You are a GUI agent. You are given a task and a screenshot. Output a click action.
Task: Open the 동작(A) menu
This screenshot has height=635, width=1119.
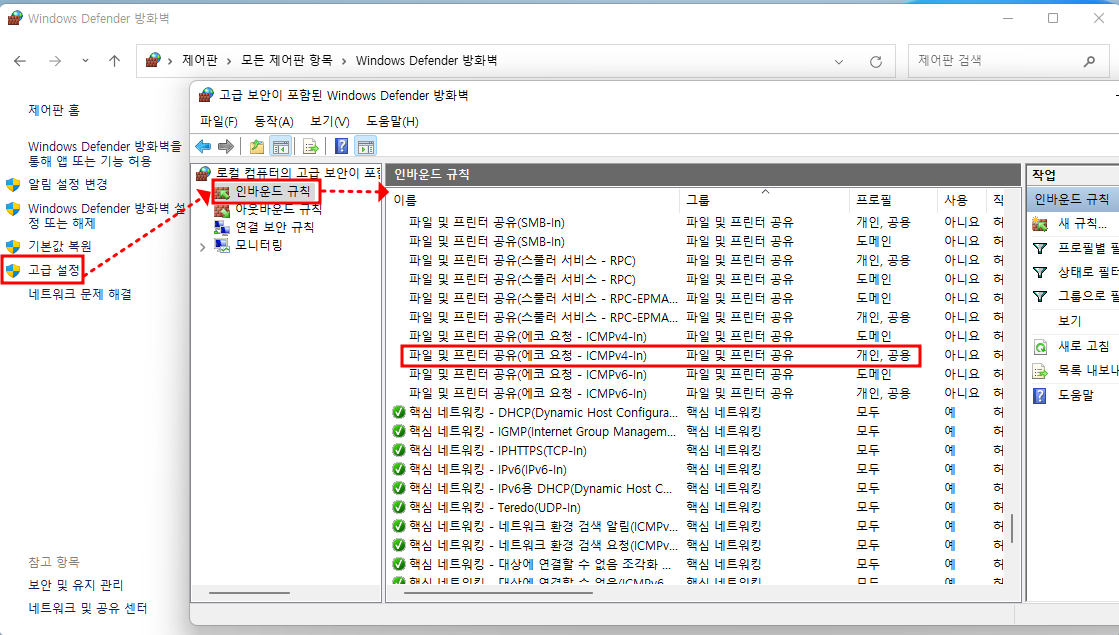click(274, 121)
